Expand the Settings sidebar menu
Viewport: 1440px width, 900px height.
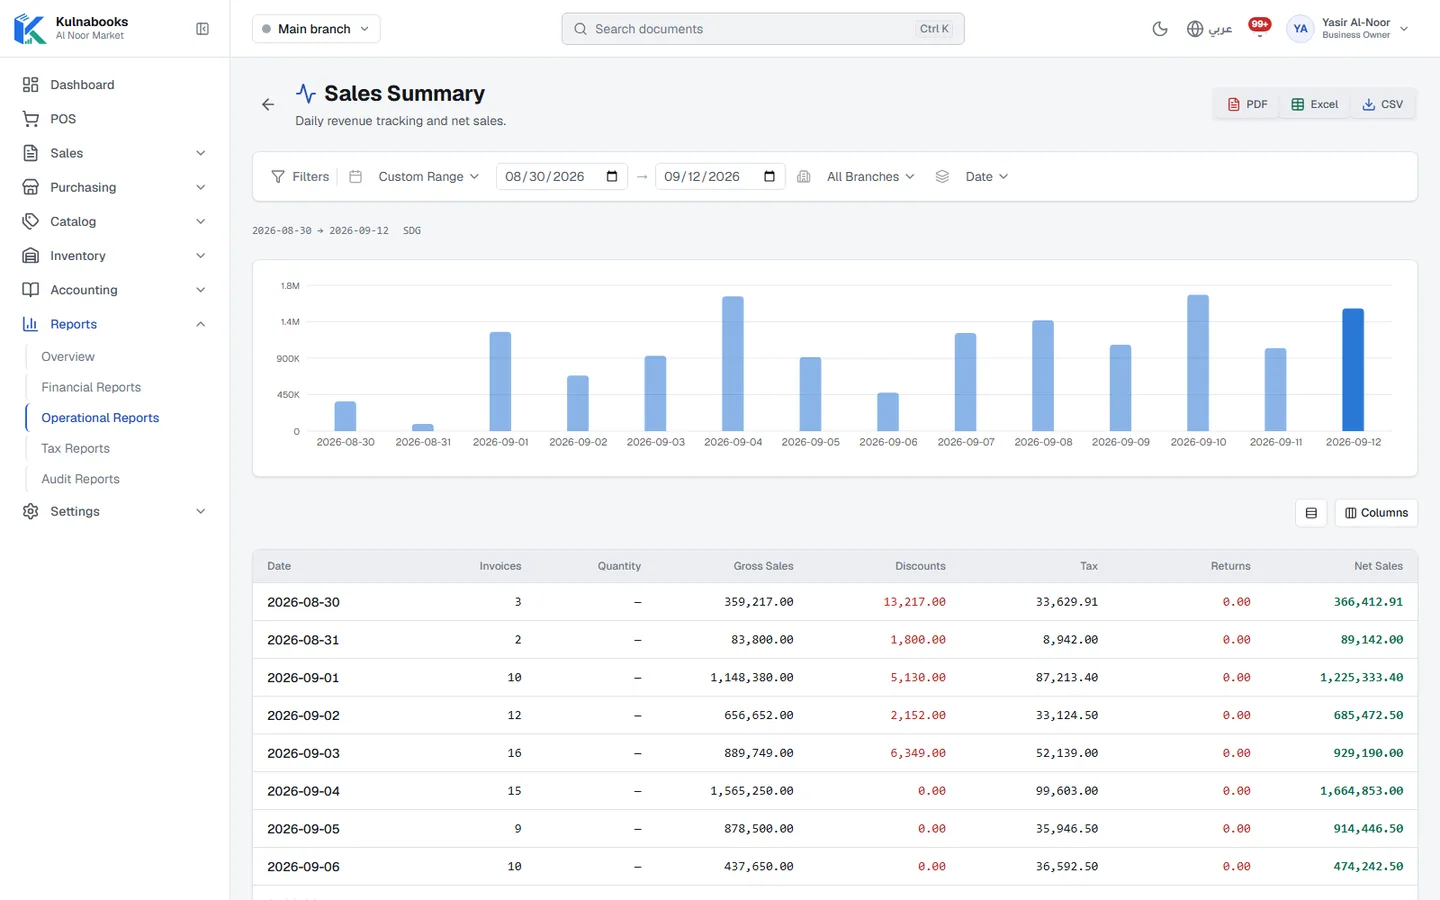click(x=115, y=511)
